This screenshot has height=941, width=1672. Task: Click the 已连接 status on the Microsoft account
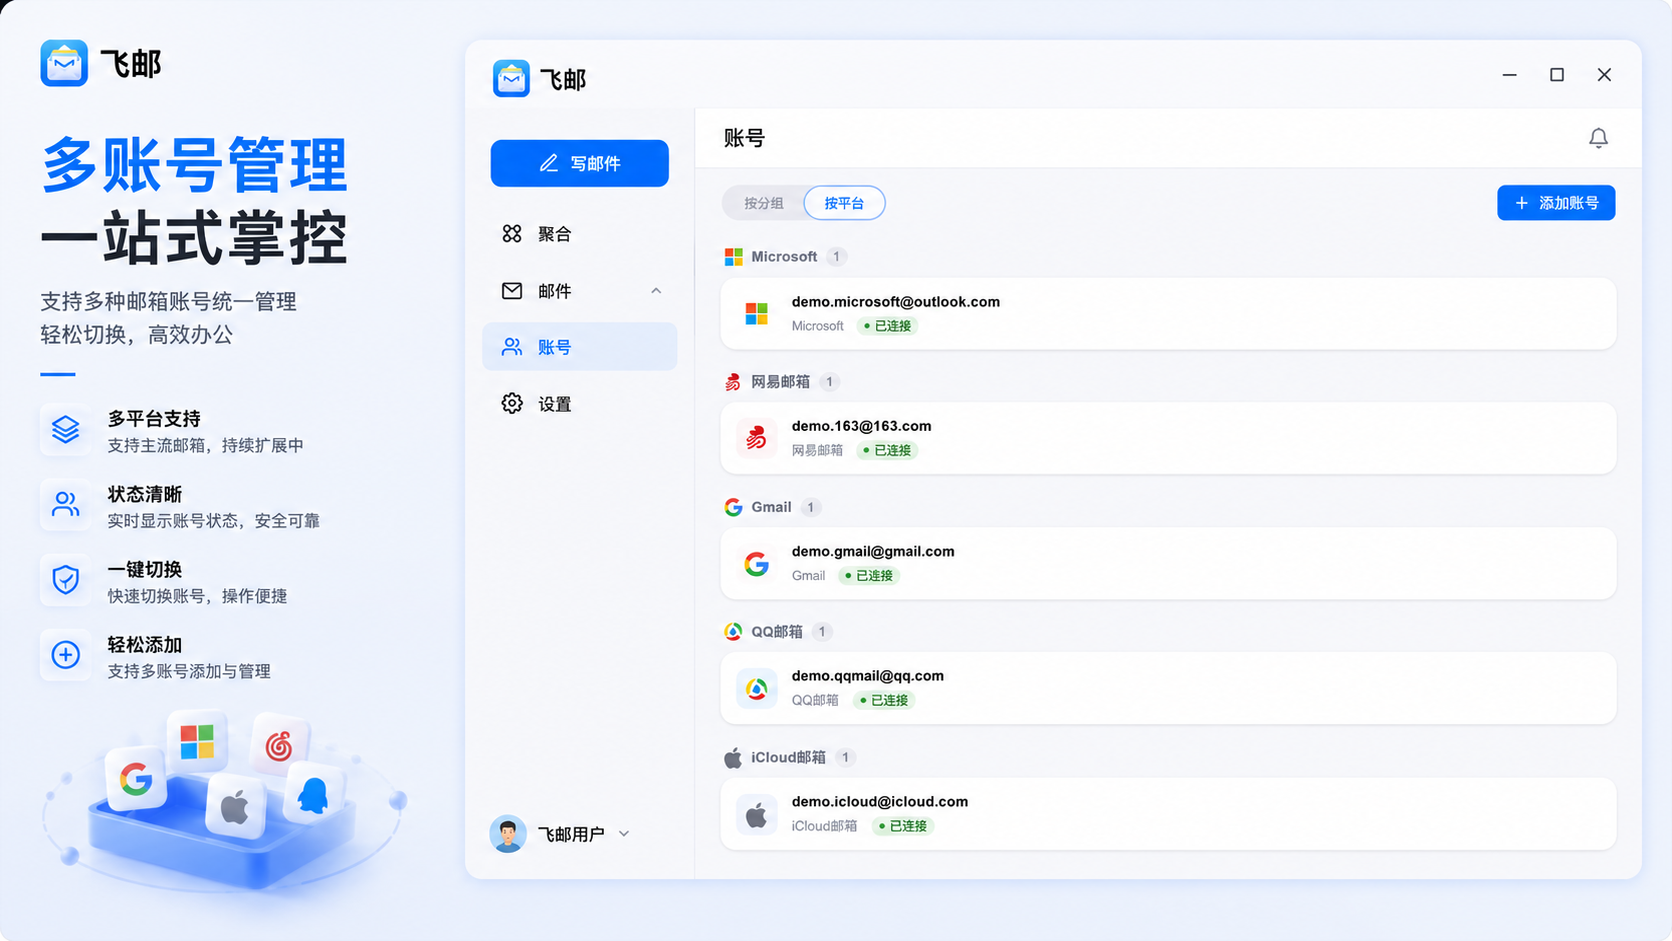pos(888,326)
